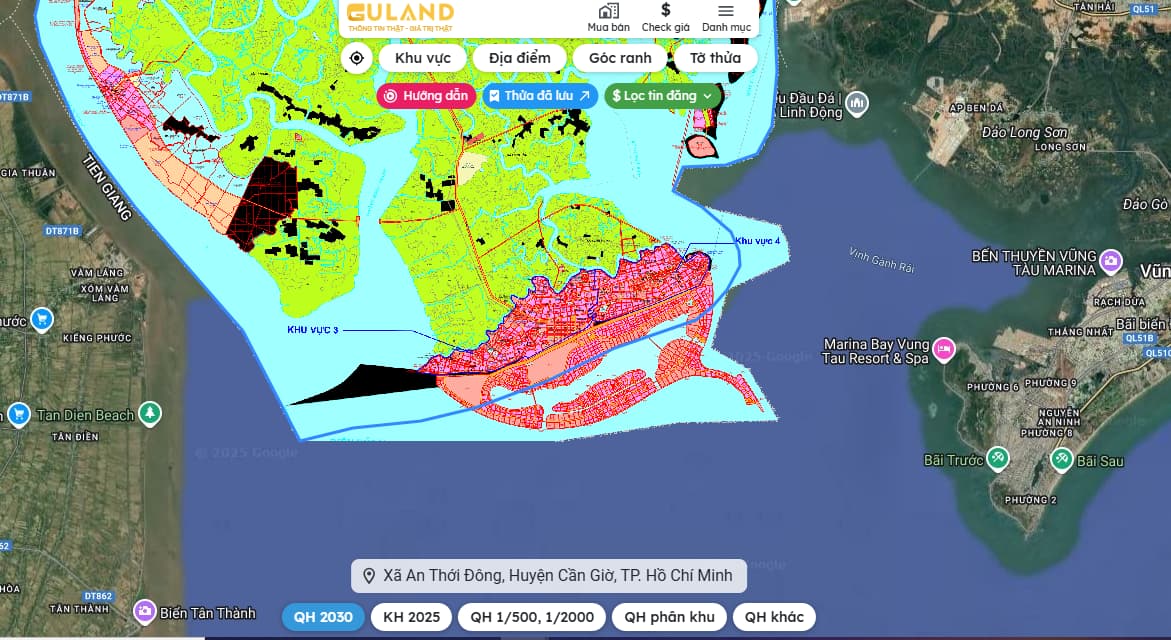Click the Biển Tân Thành camera pin
Viewport: 1171px width, 640px height.
coord(145,612)
